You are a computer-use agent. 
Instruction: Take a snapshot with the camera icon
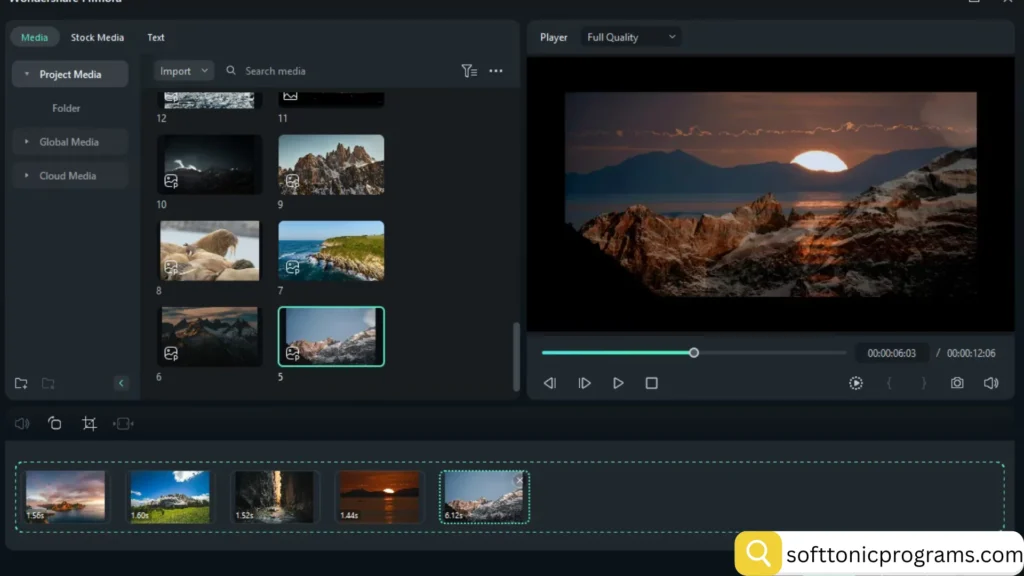point(957,383)
